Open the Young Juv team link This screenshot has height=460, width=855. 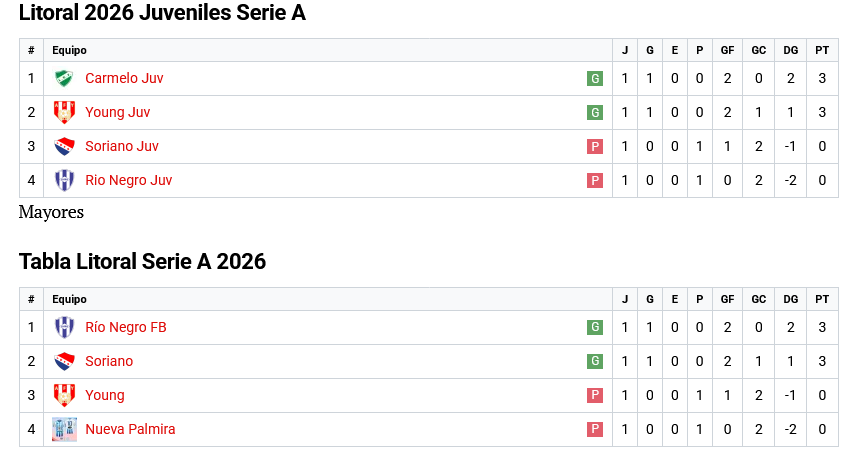click(117, 112)
